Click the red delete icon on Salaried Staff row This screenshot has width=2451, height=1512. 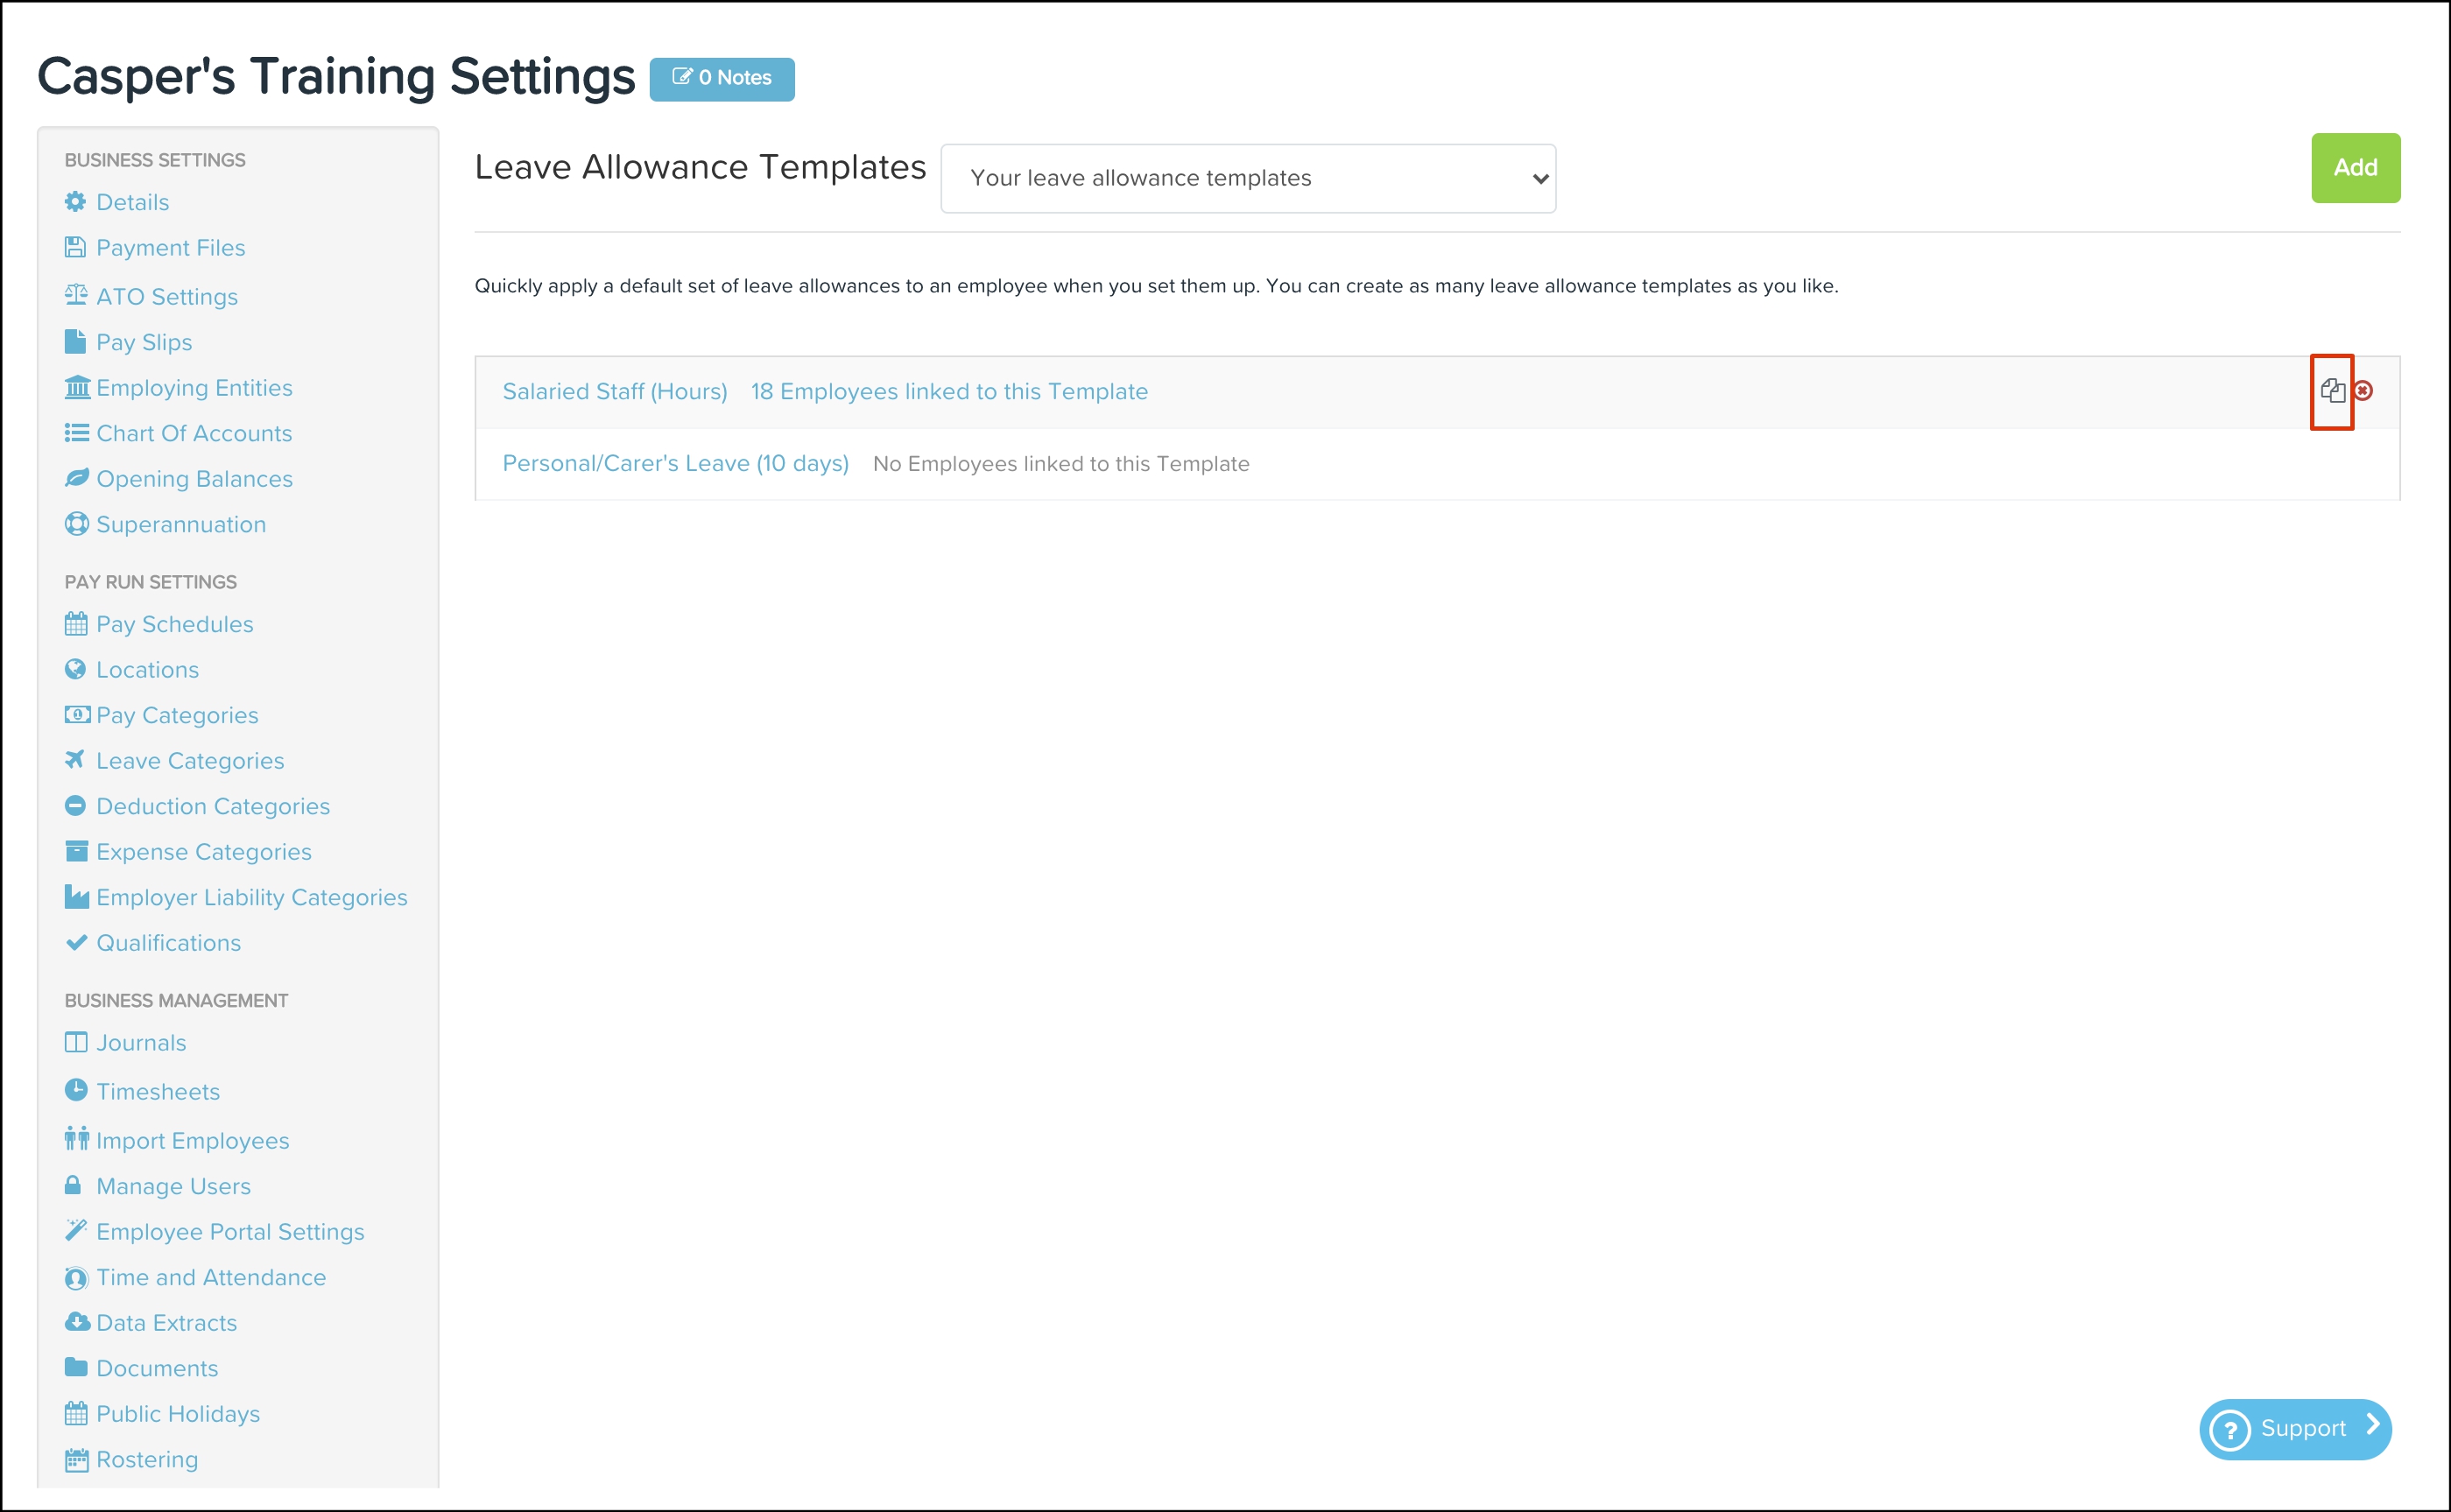point(2363,391)
